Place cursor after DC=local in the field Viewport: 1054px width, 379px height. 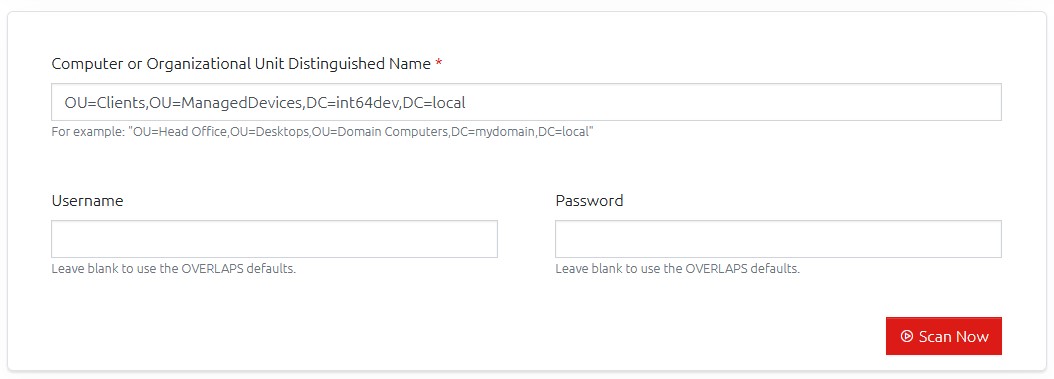pos(467,103)
